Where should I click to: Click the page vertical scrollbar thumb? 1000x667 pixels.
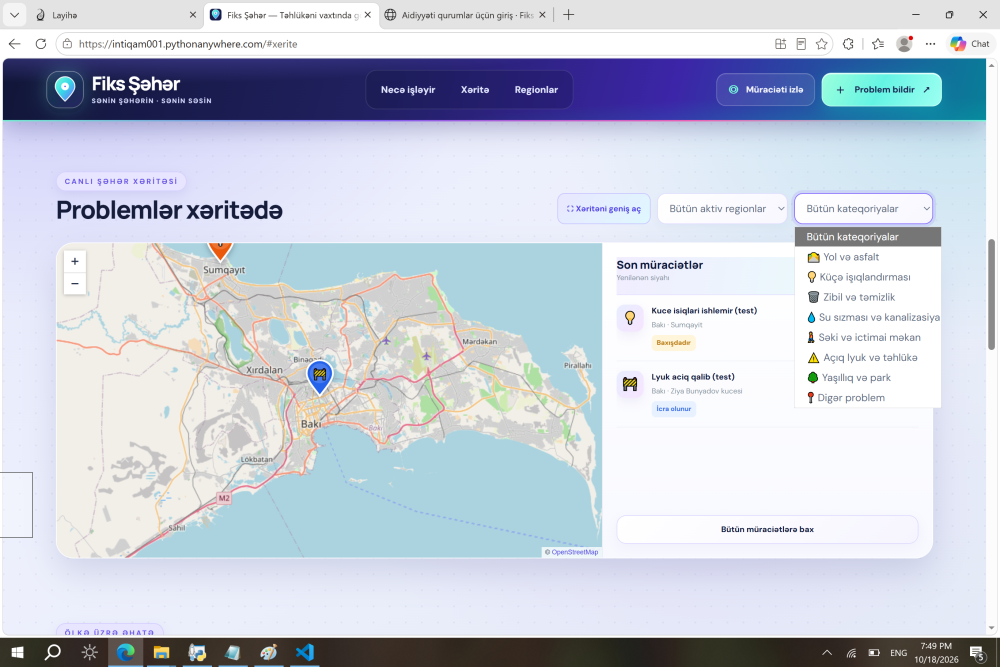[x=991, y=294]
